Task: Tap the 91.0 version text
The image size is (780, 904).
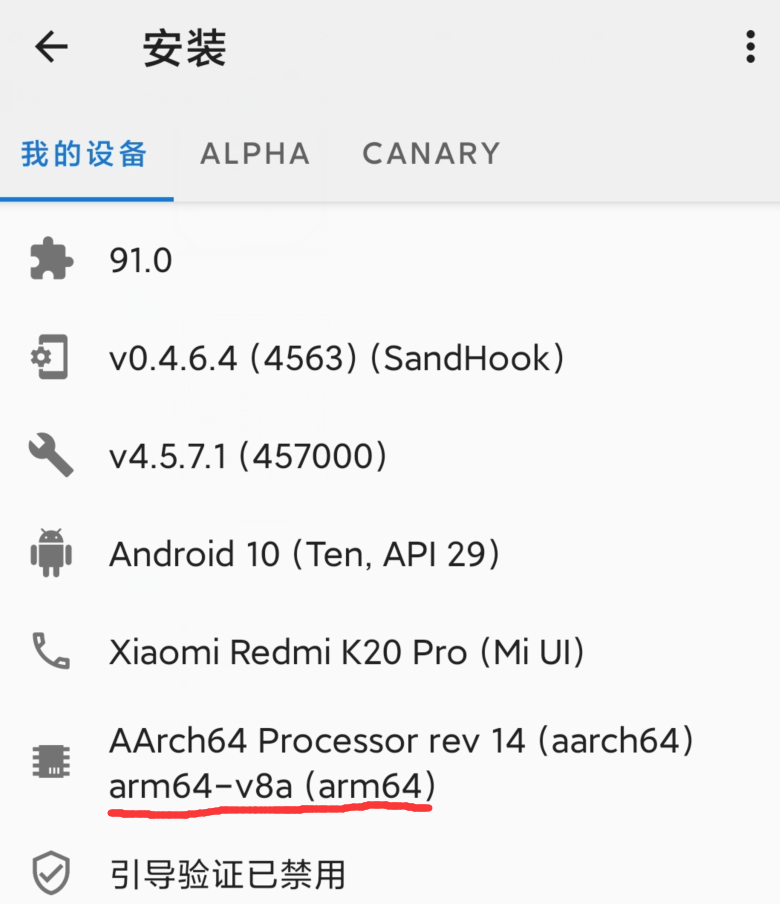Action: click(x=141, y=260)
